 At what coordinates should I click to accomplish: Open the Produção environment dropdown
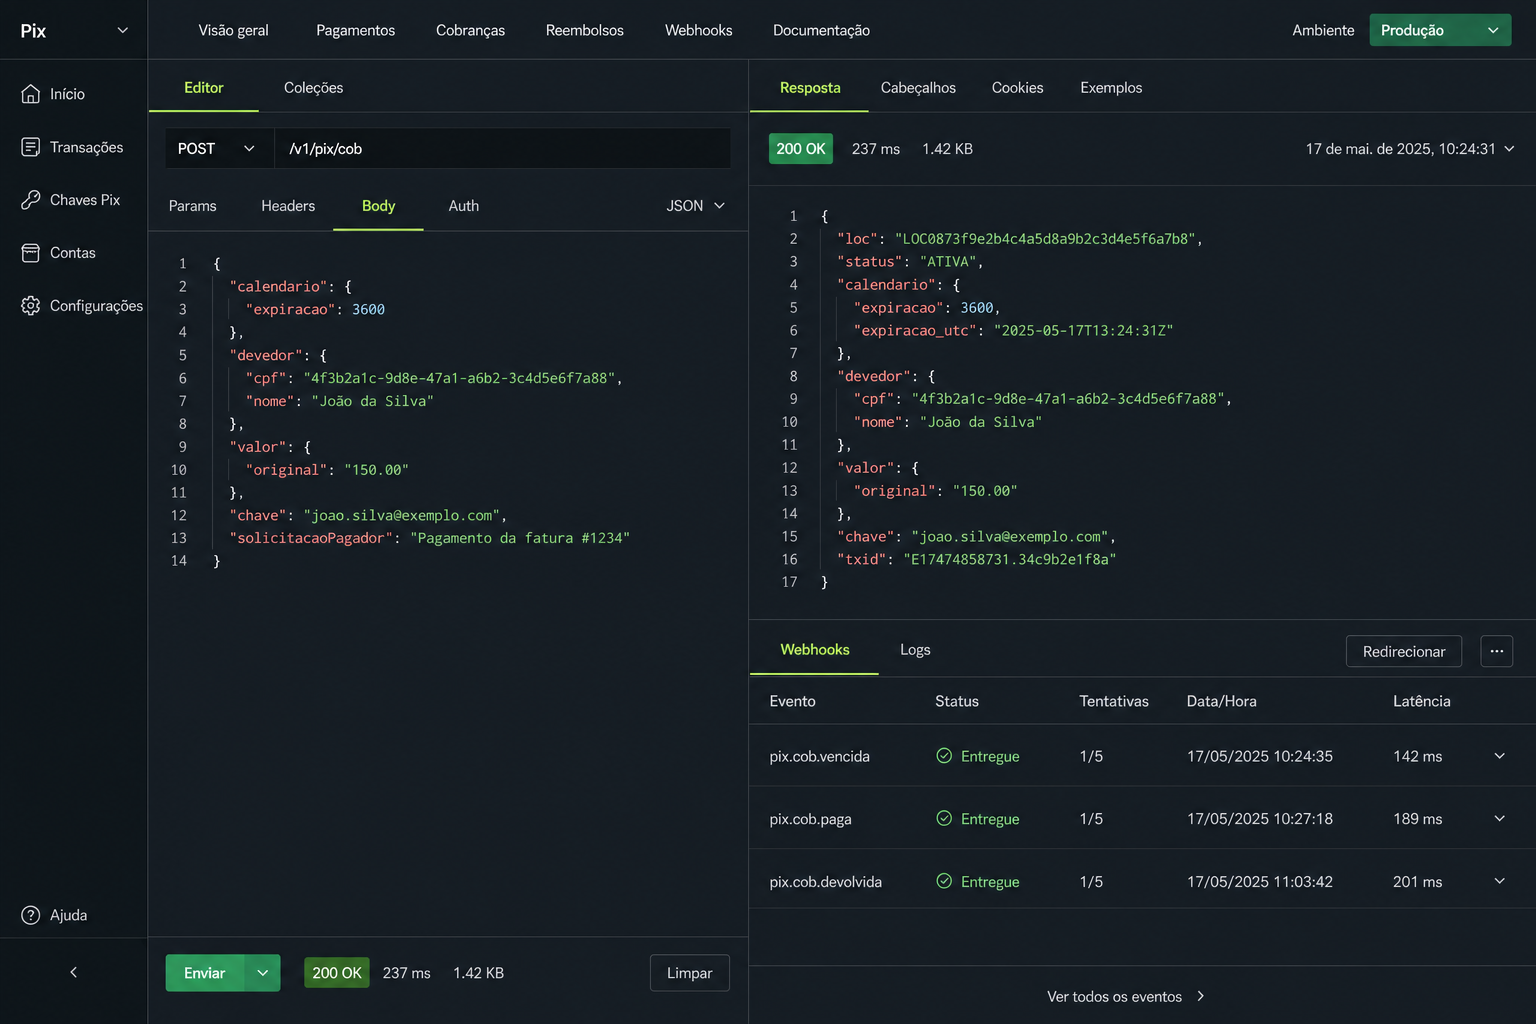[x=1440, y=30]
